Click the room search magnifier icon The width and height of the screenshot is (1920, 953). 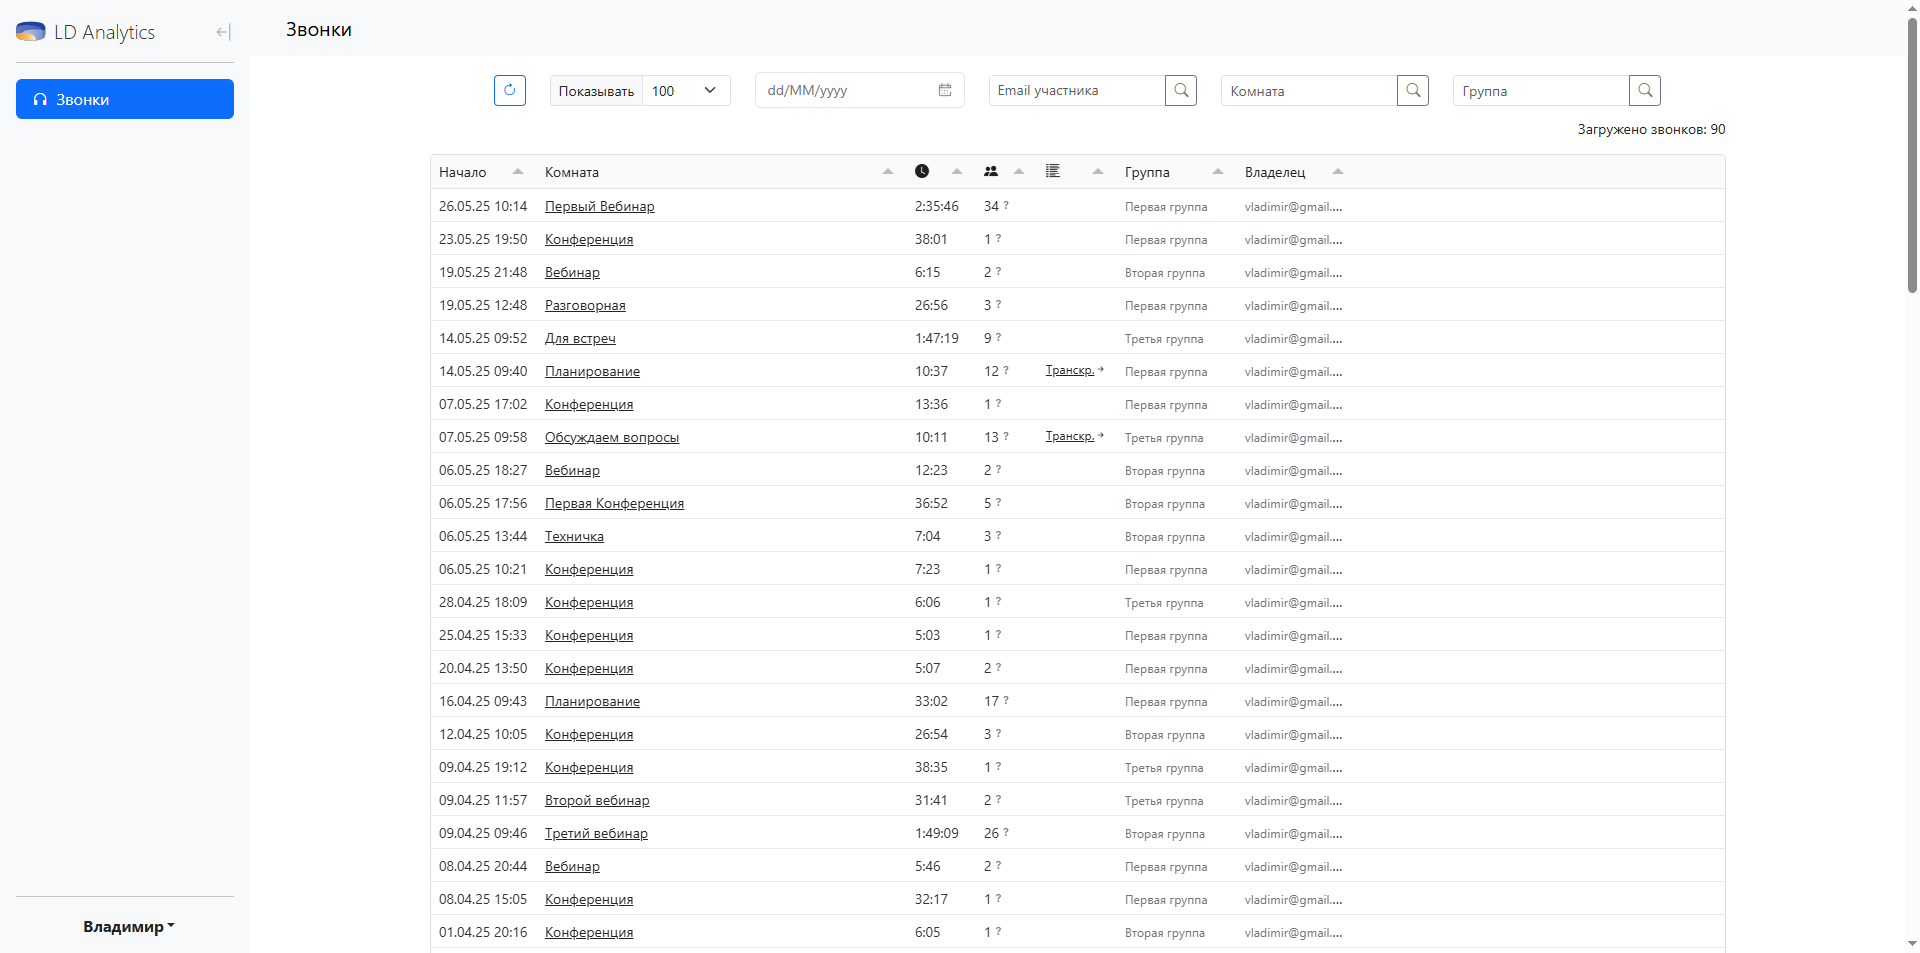pyautogui.click(x=1413, y=90)
